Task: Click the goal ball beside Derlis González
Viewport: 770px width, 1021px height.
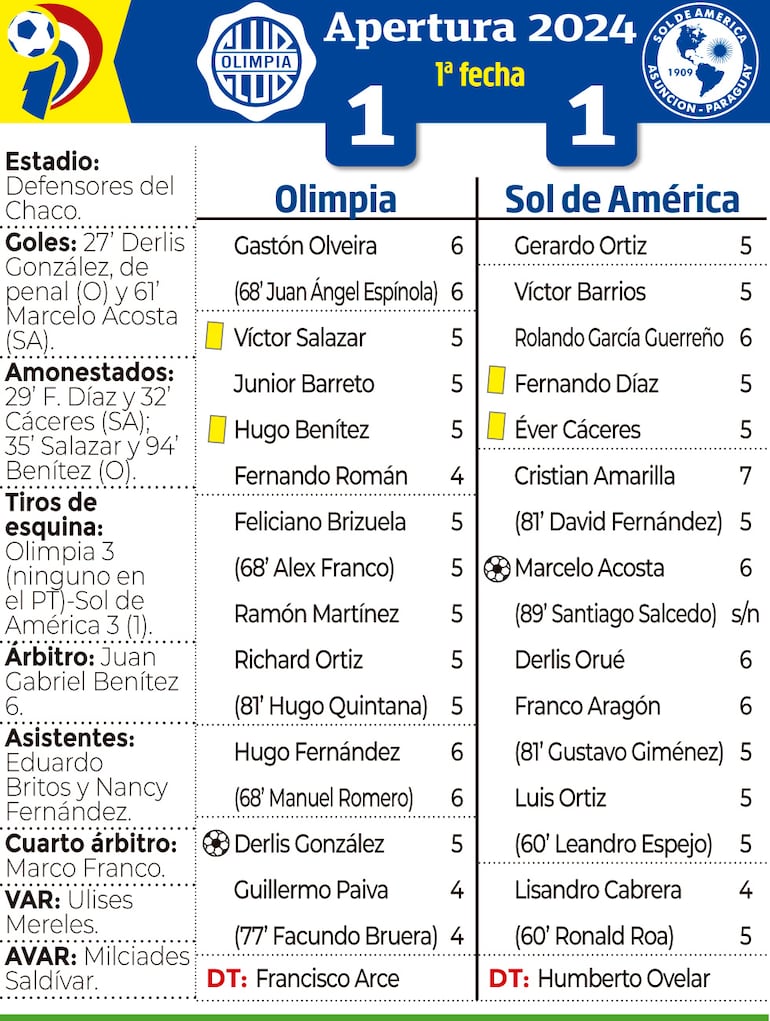Action: click(x=215, y=843)
